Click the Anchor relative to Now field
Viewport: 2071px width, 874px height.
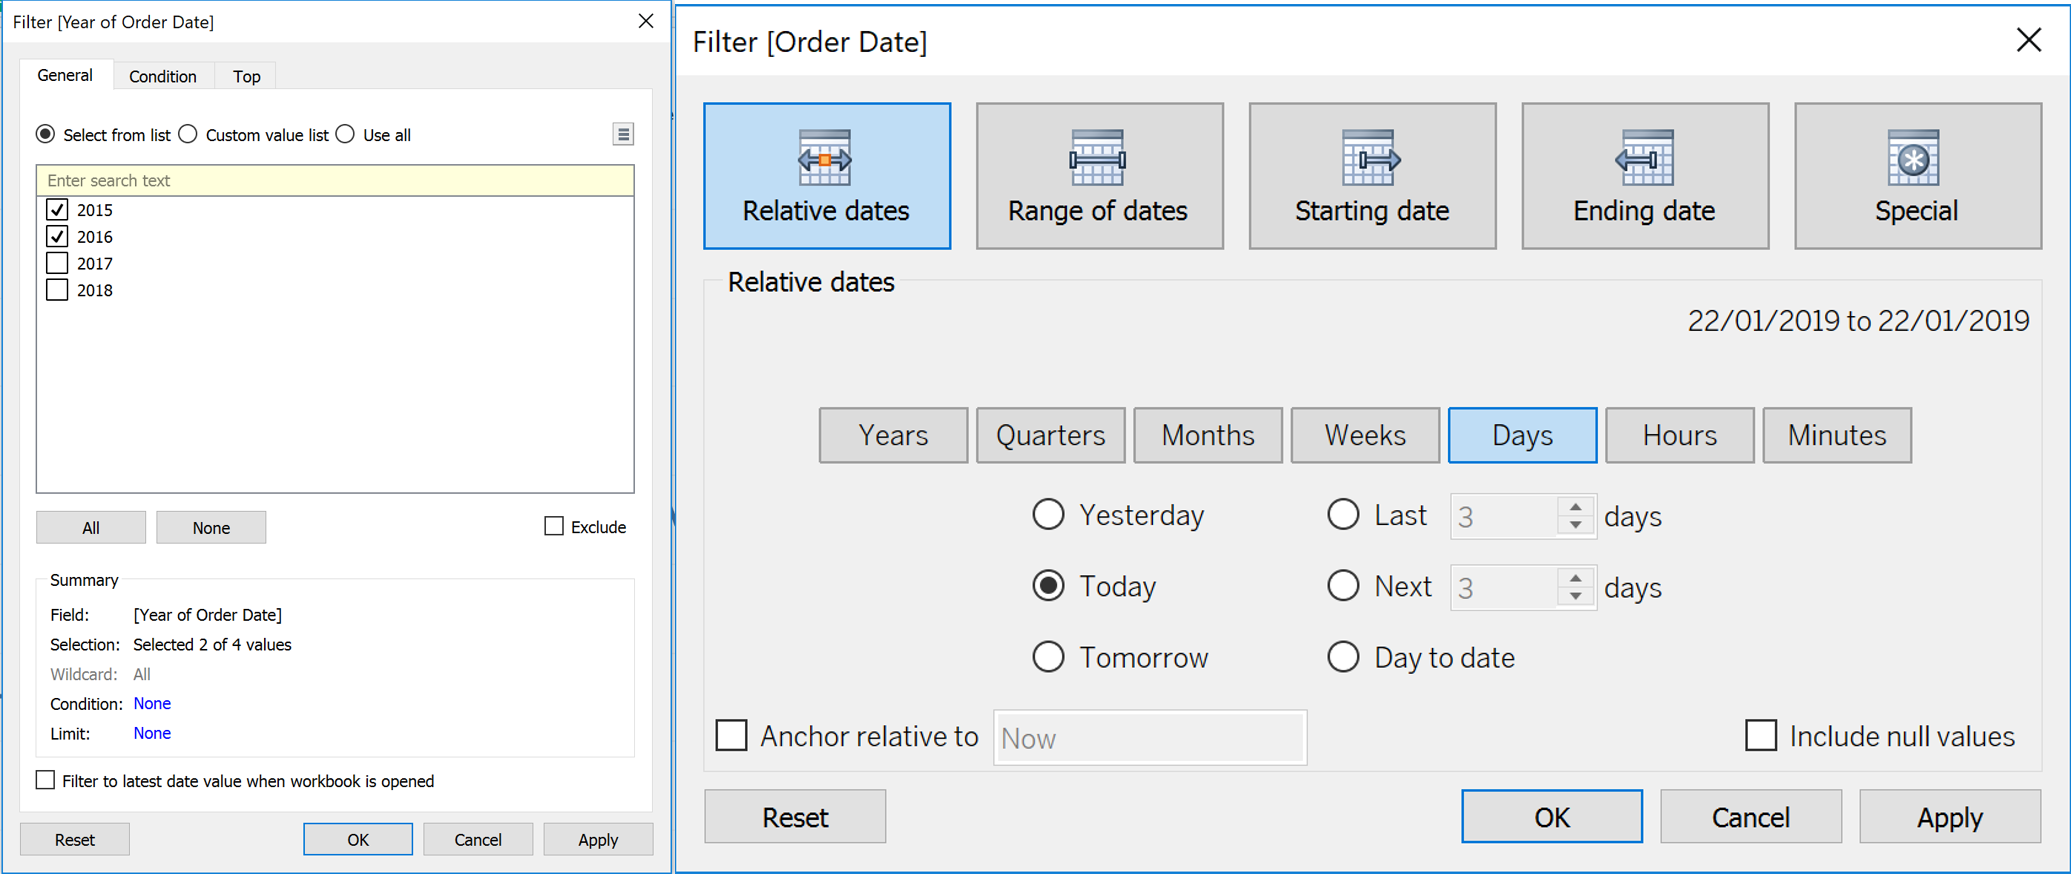point(1150,738)
